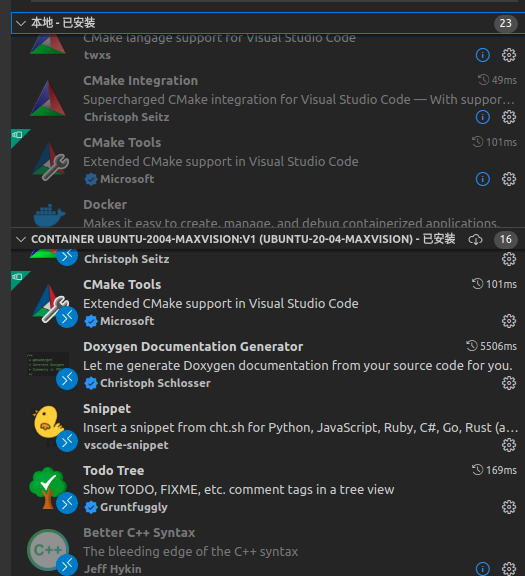This screenshot has height=576, width=525.
Task: Open gear settings for local CMake Integration
Action: (x=509, y=117)
